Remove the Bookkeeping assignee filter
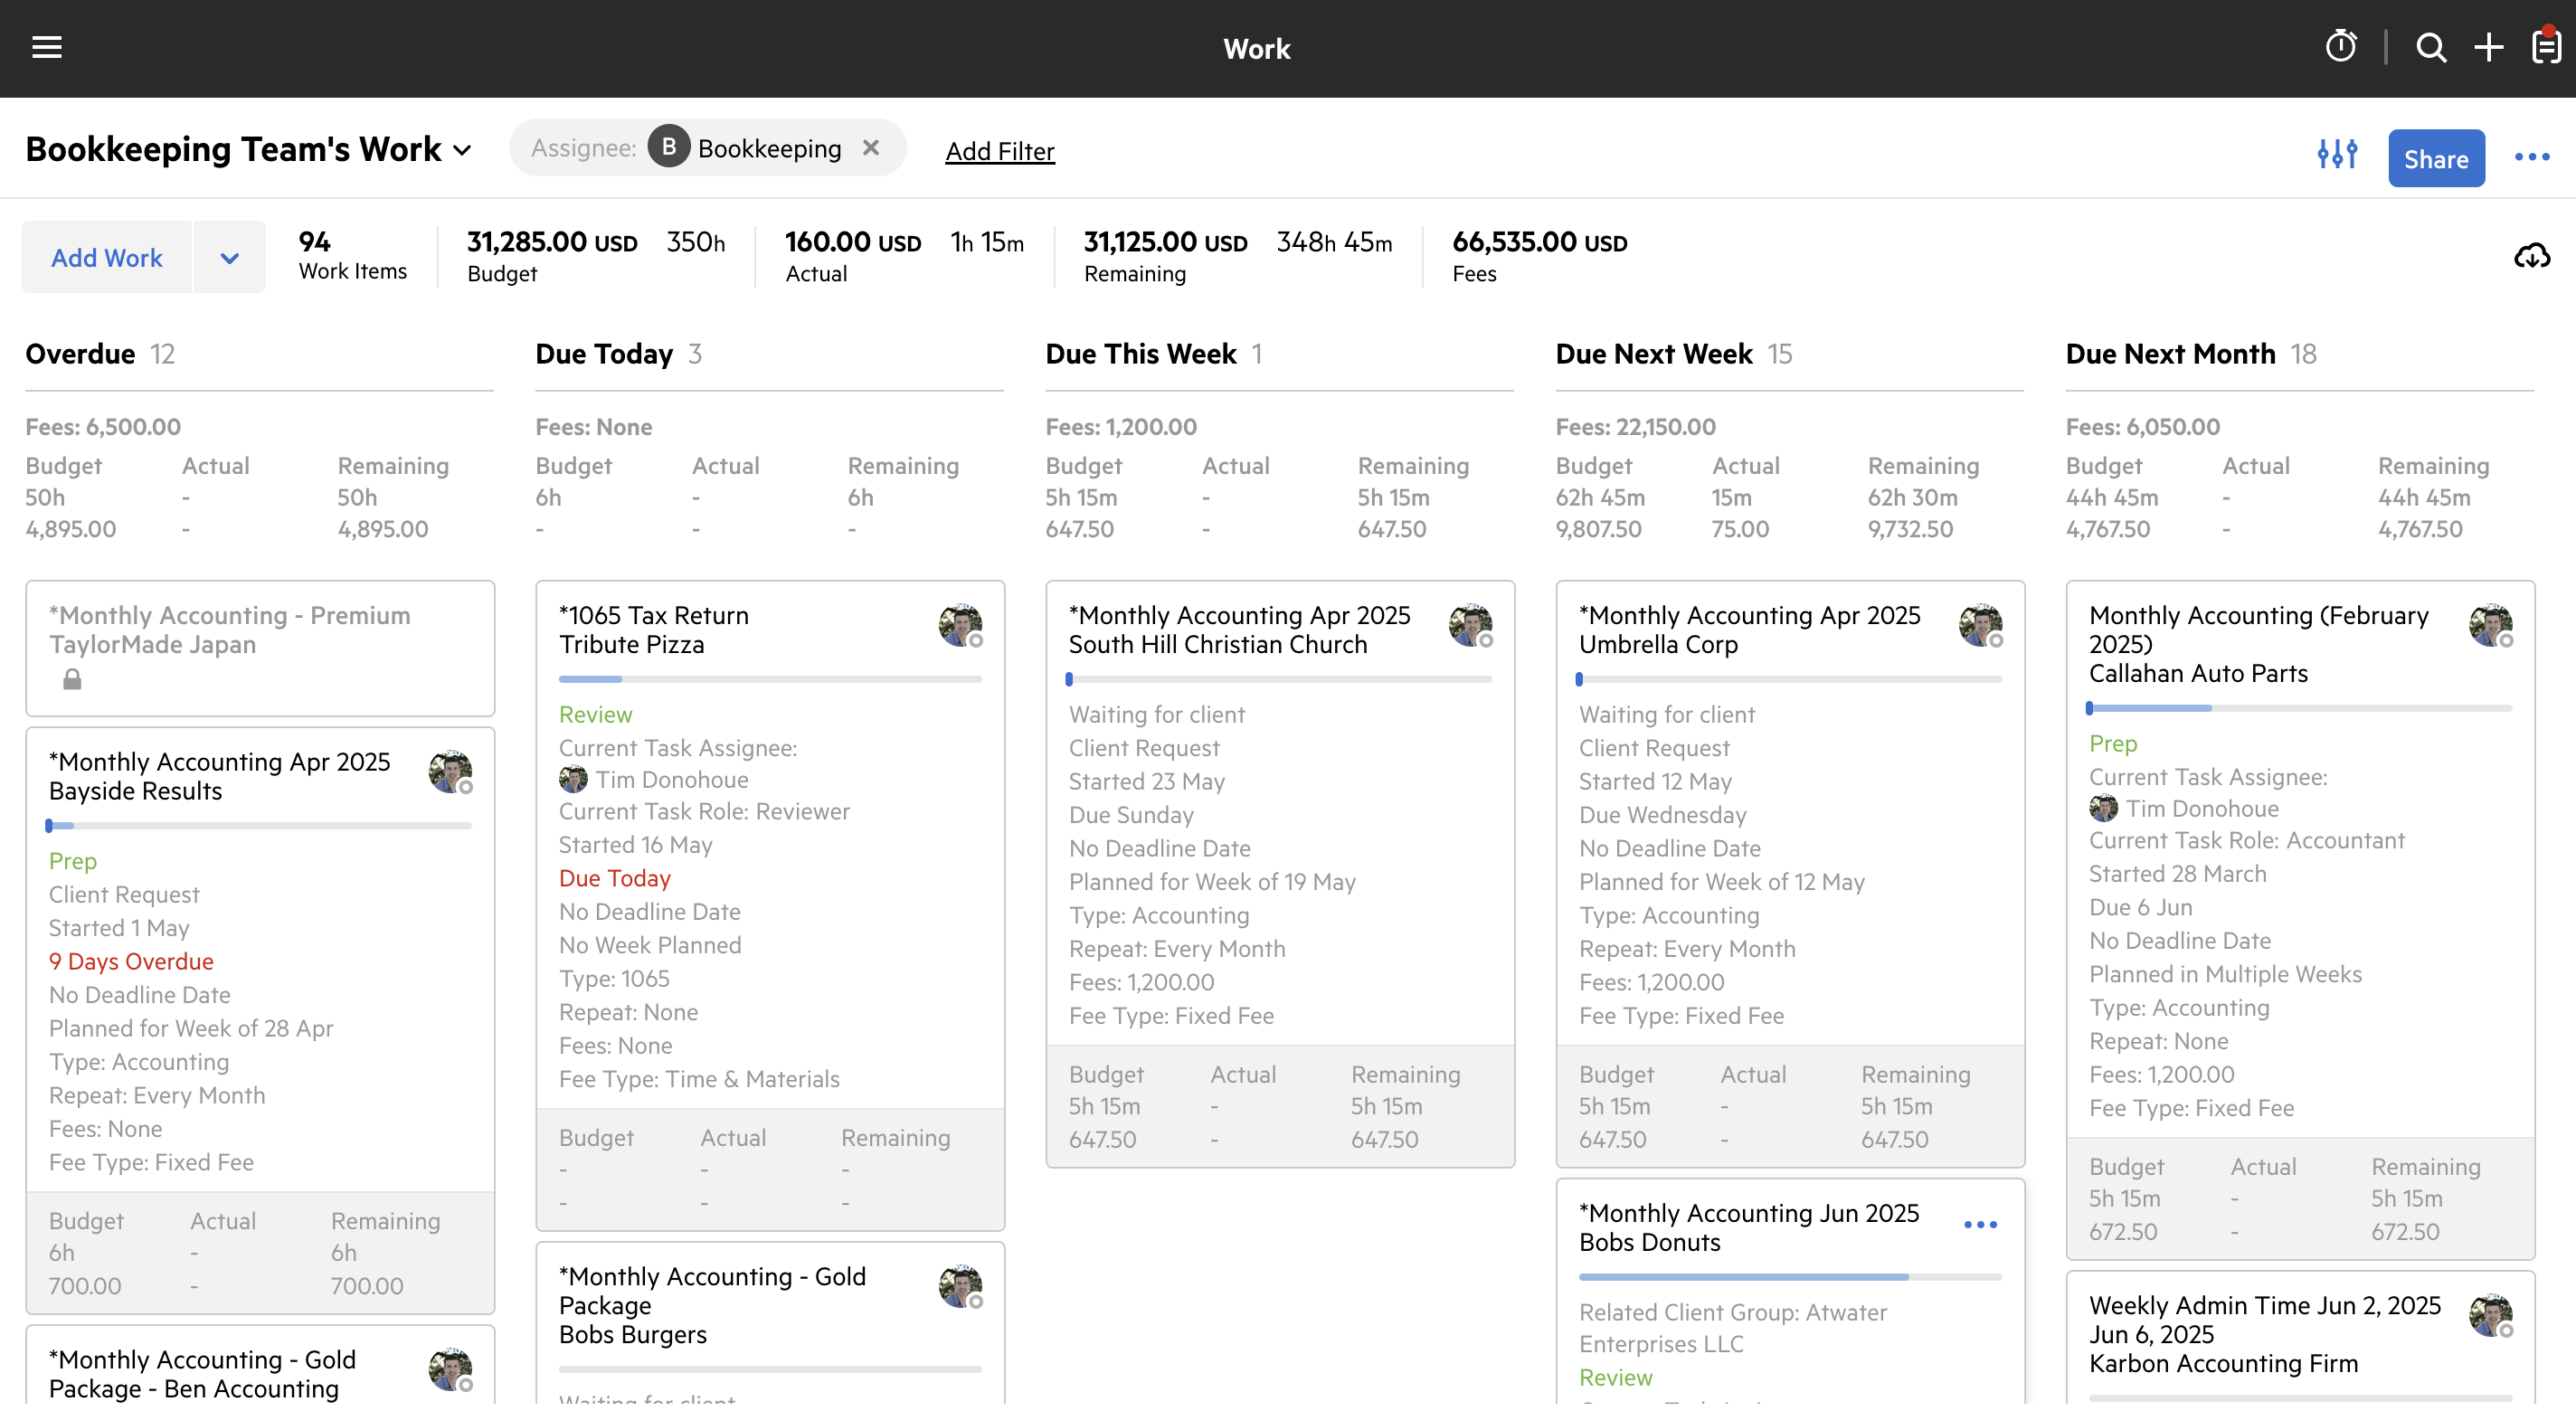Viewport: 2576px width, 1411px height. 871,148
